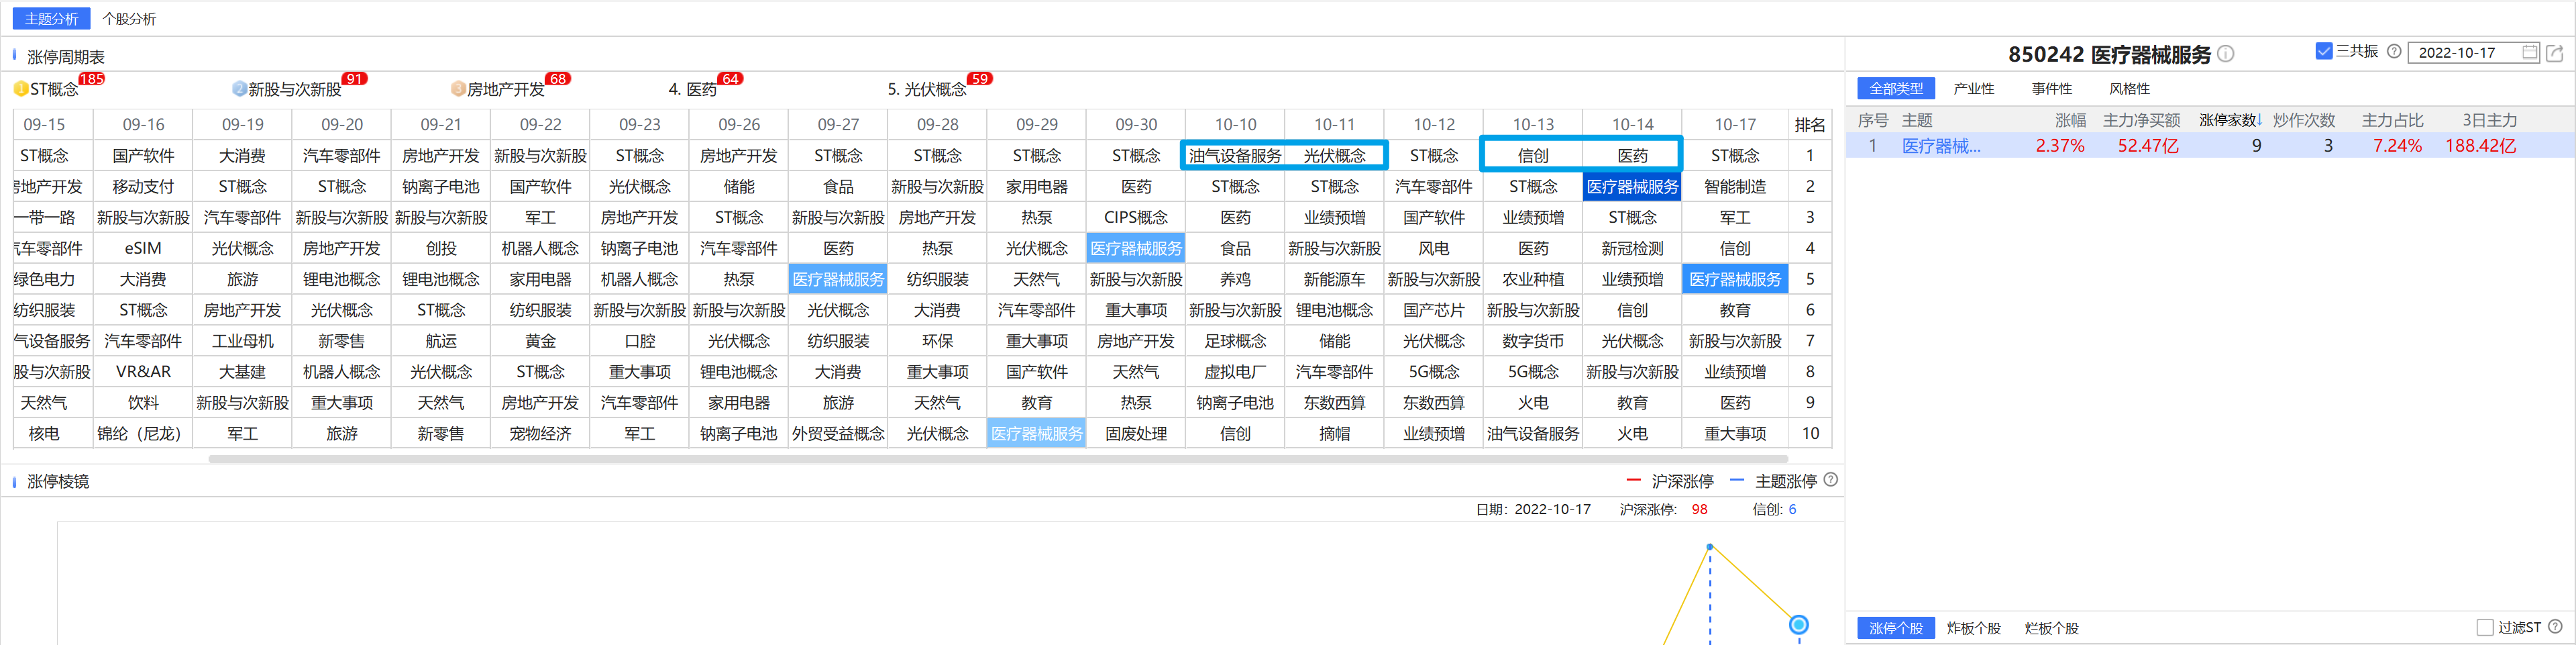Select the 风格性 filter tab
2576x645 pixels.
[2129, 88]
